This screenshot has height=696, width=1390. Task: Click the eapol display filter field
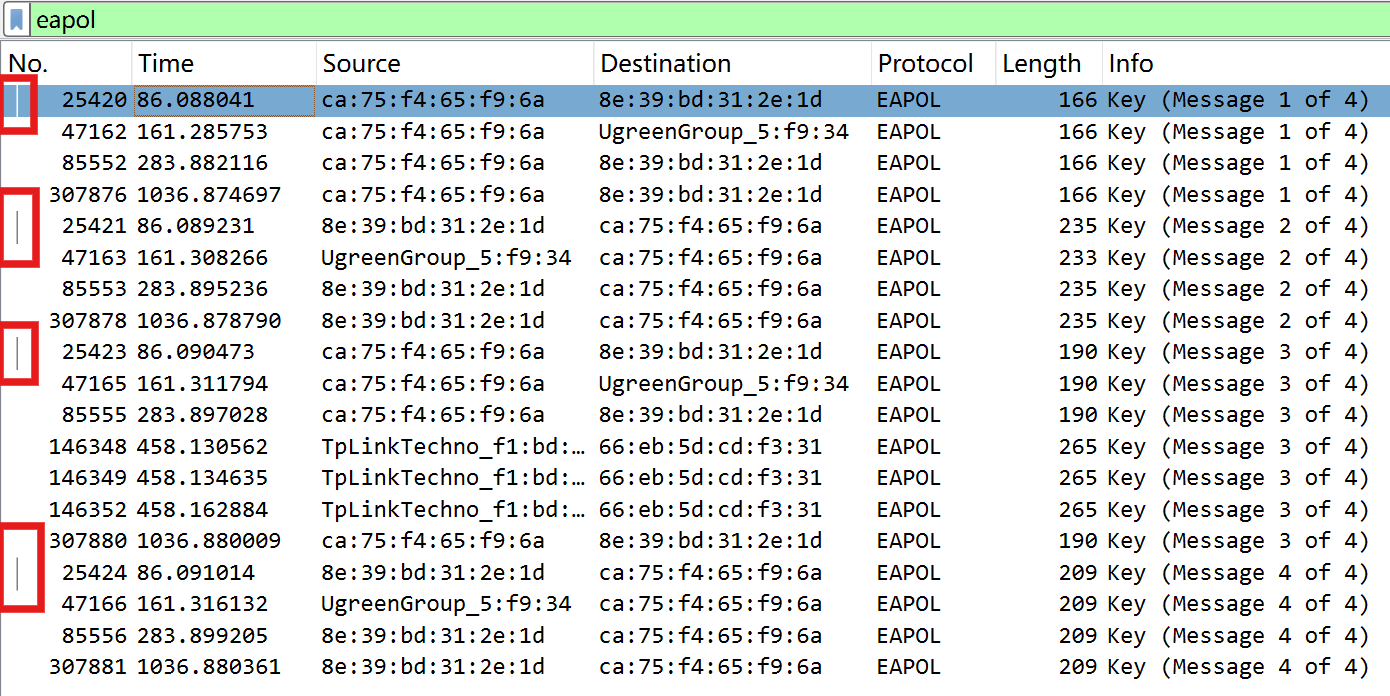coord(700,20)
